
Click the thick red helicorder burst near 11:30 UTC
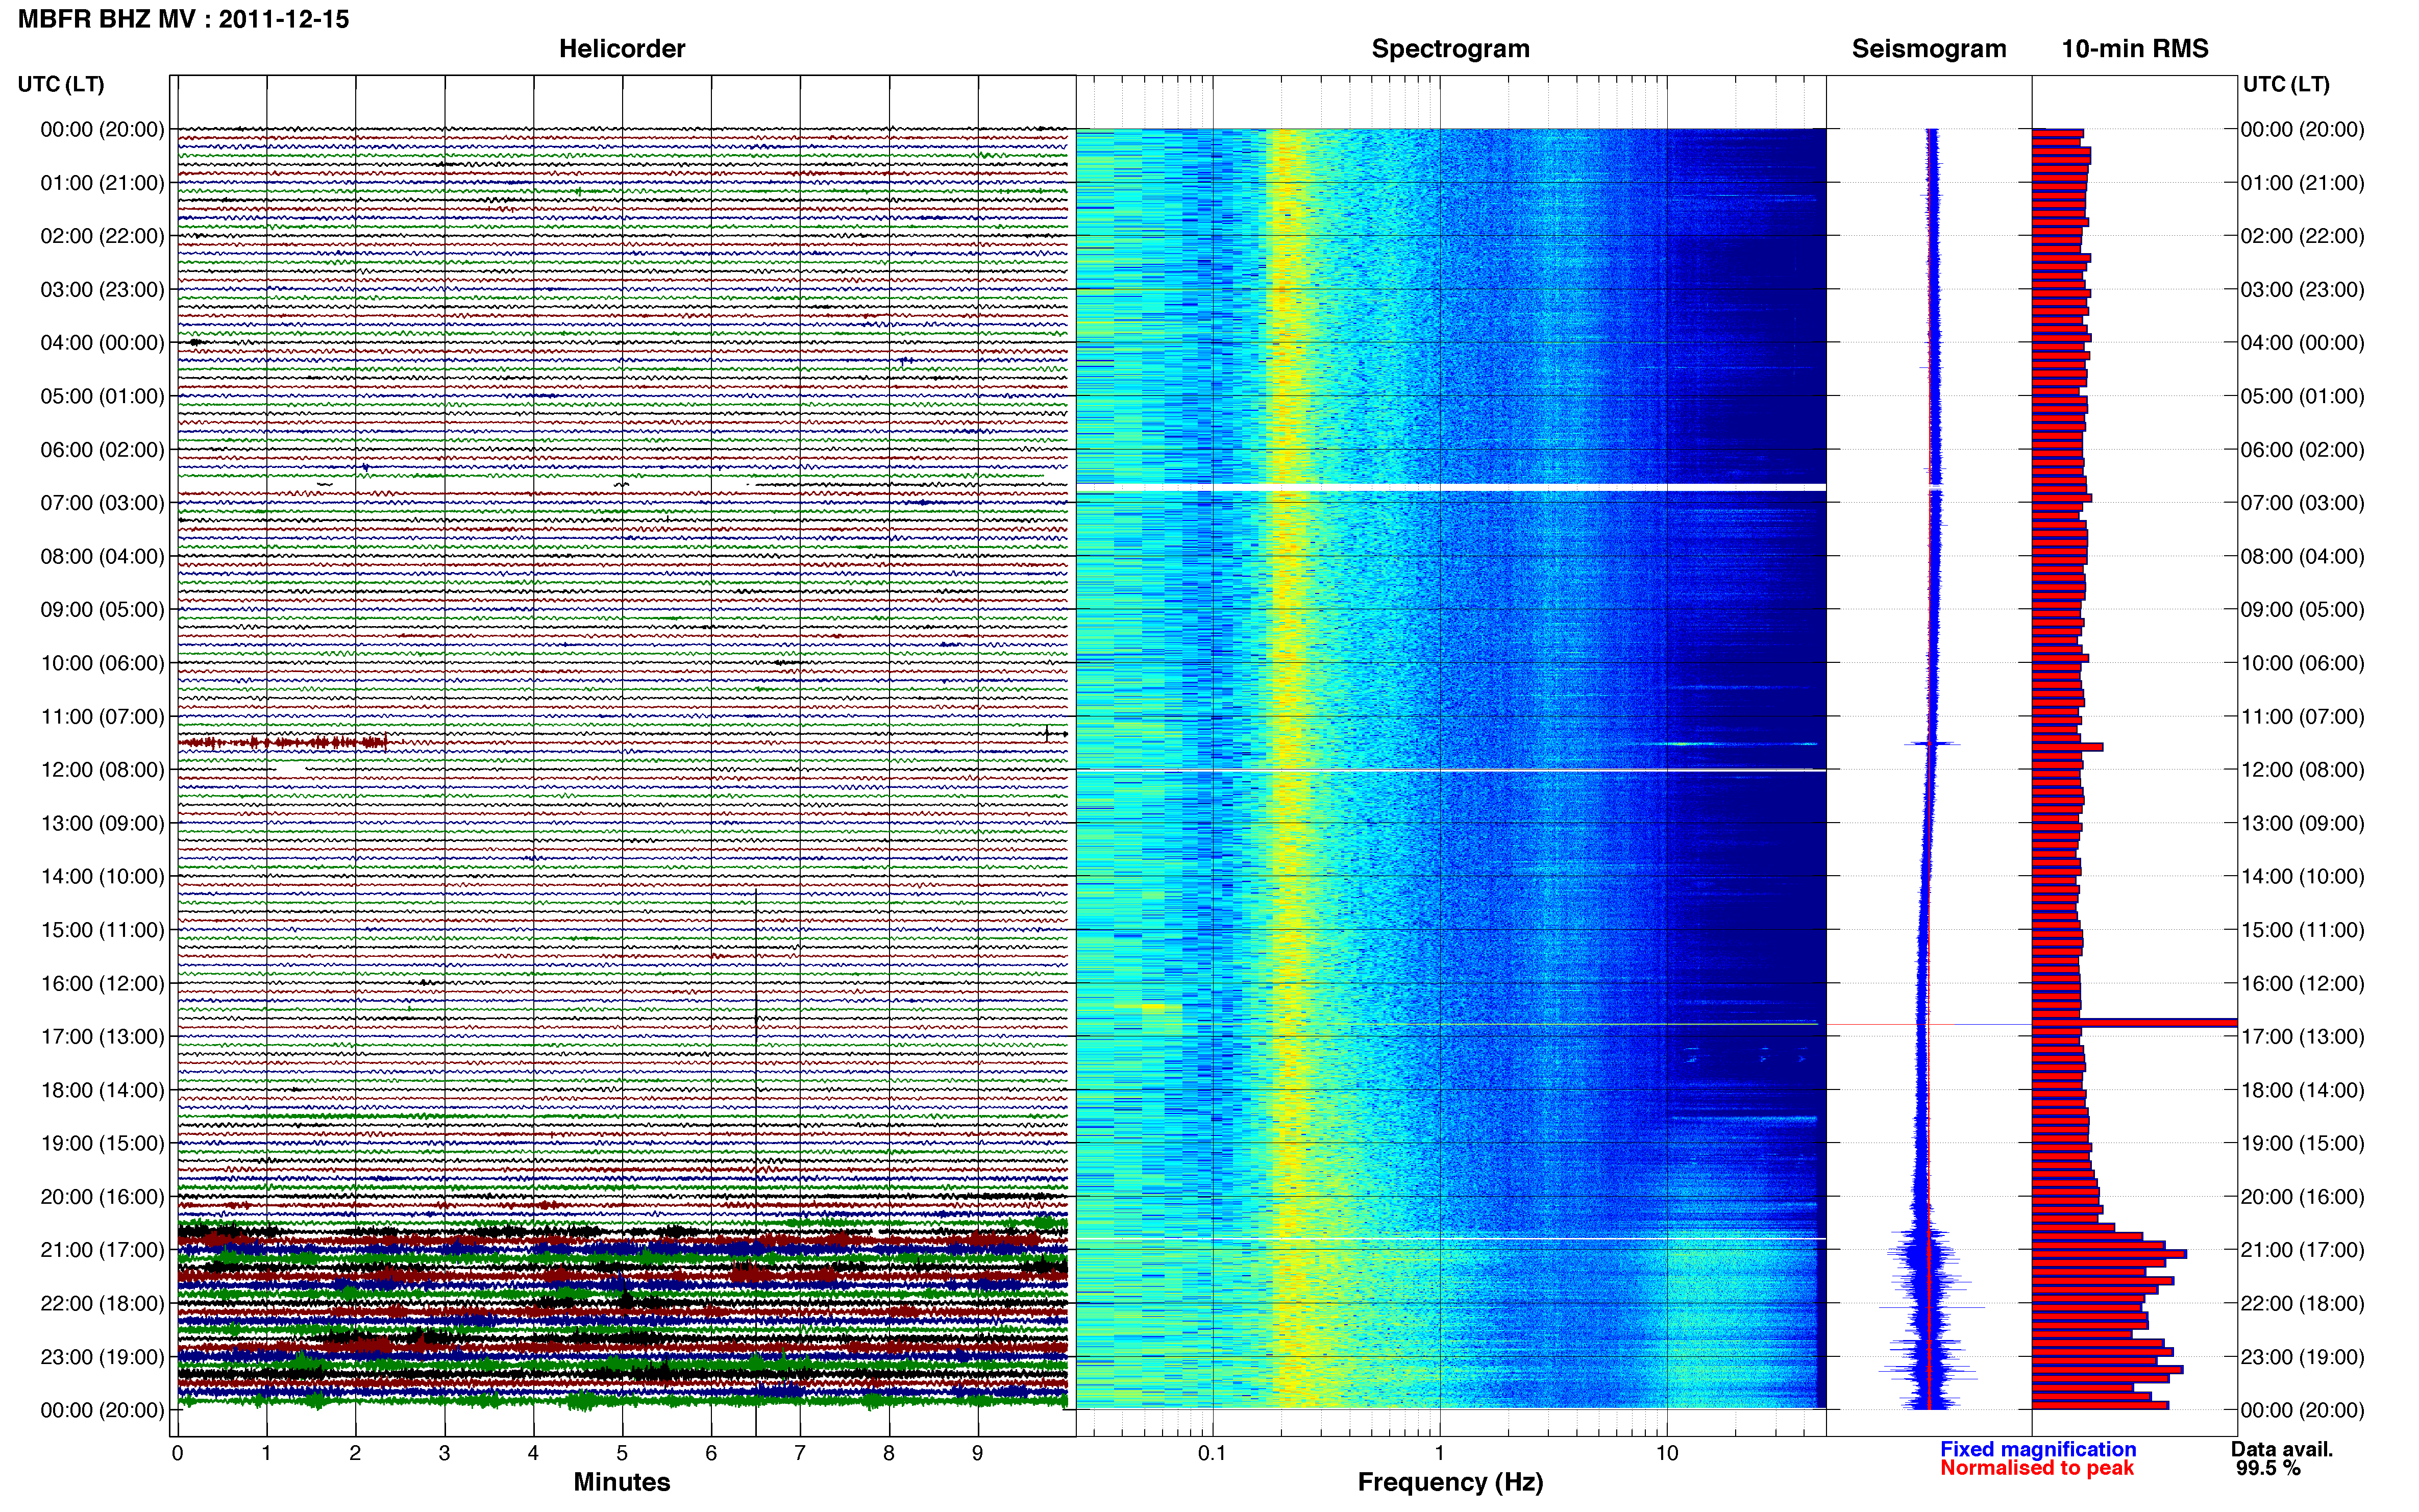click(283, 742)
